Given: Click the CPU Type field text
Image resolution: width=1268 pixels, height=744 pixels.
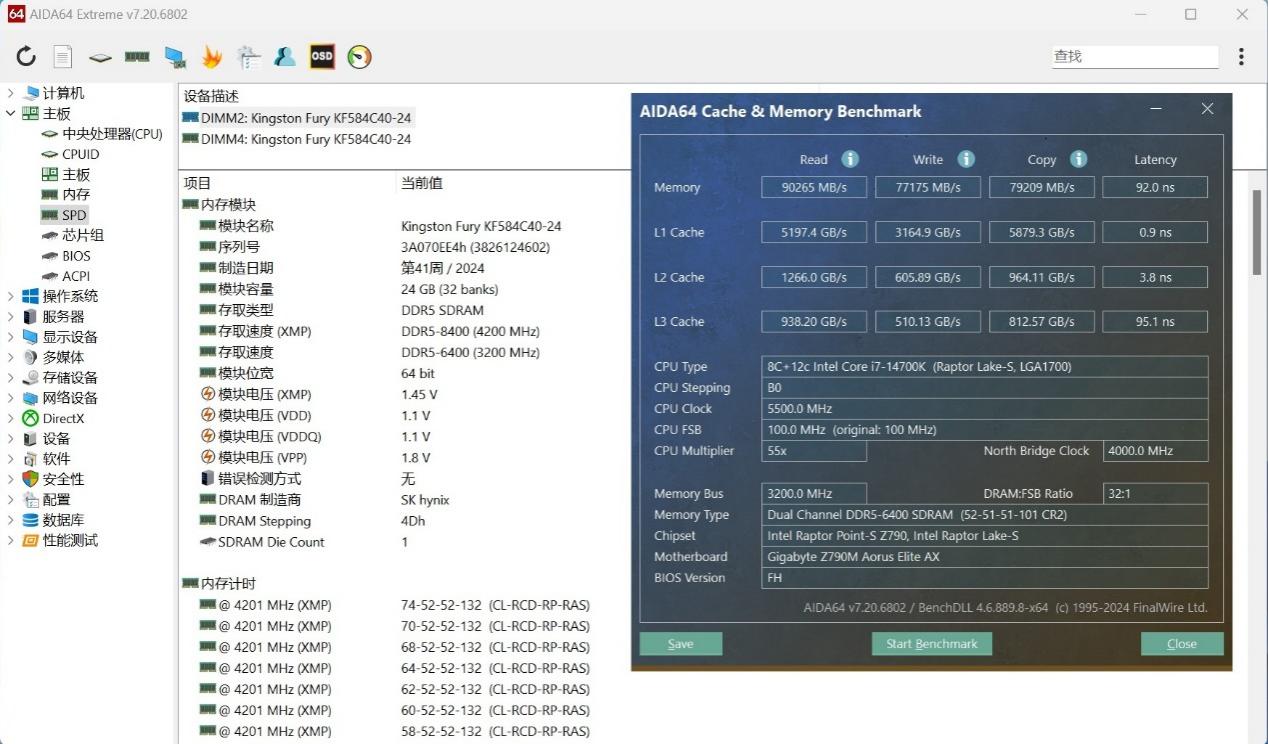Looking at the screenshot, I should click(985, 367).
